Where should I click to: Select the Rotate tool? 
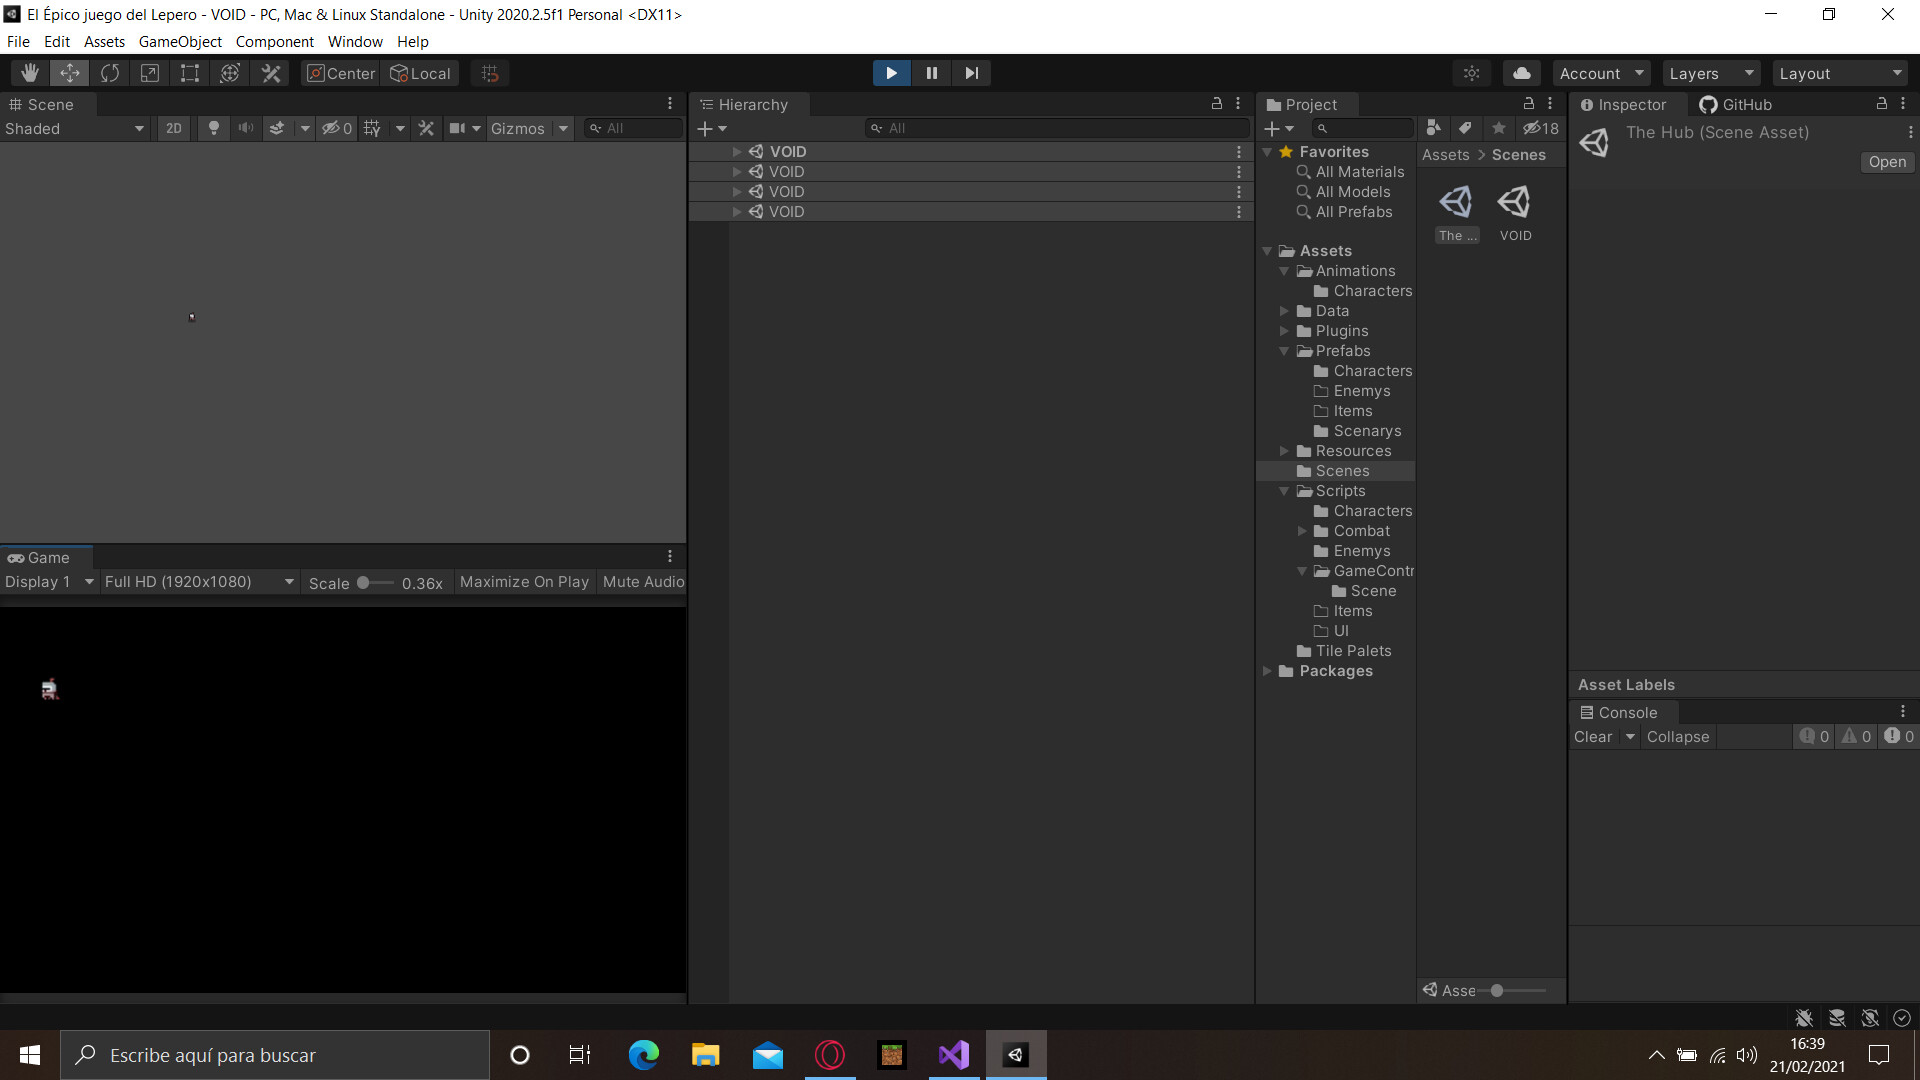click(x=109, y=73)
